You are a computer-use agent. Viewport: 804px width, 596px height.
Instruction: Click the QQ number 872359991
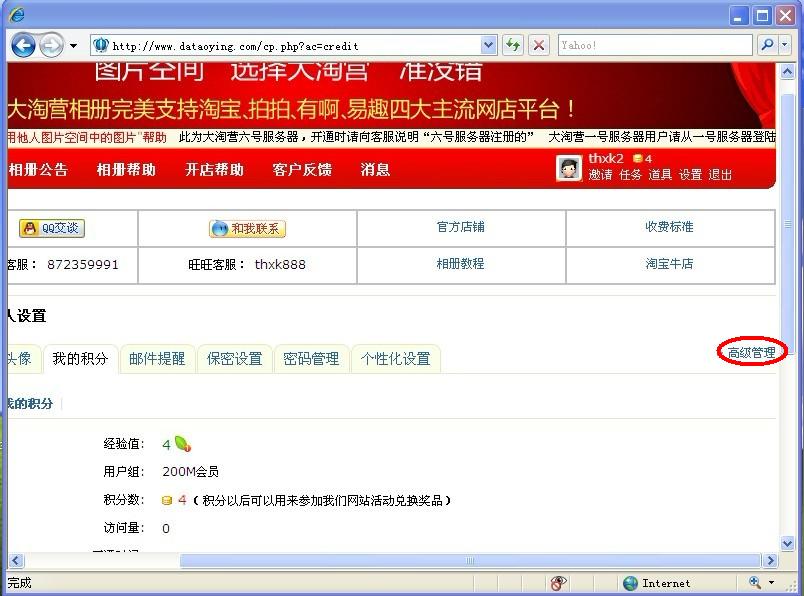83,265
